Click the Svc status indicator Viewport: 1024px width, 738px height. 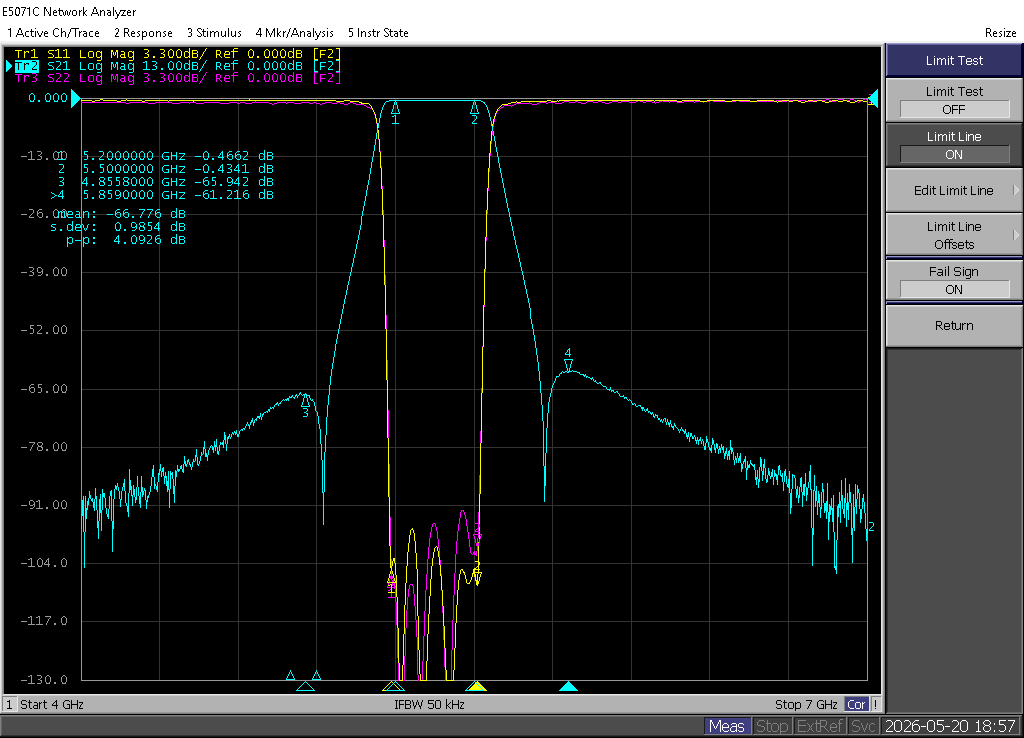(x=863, y=726)
